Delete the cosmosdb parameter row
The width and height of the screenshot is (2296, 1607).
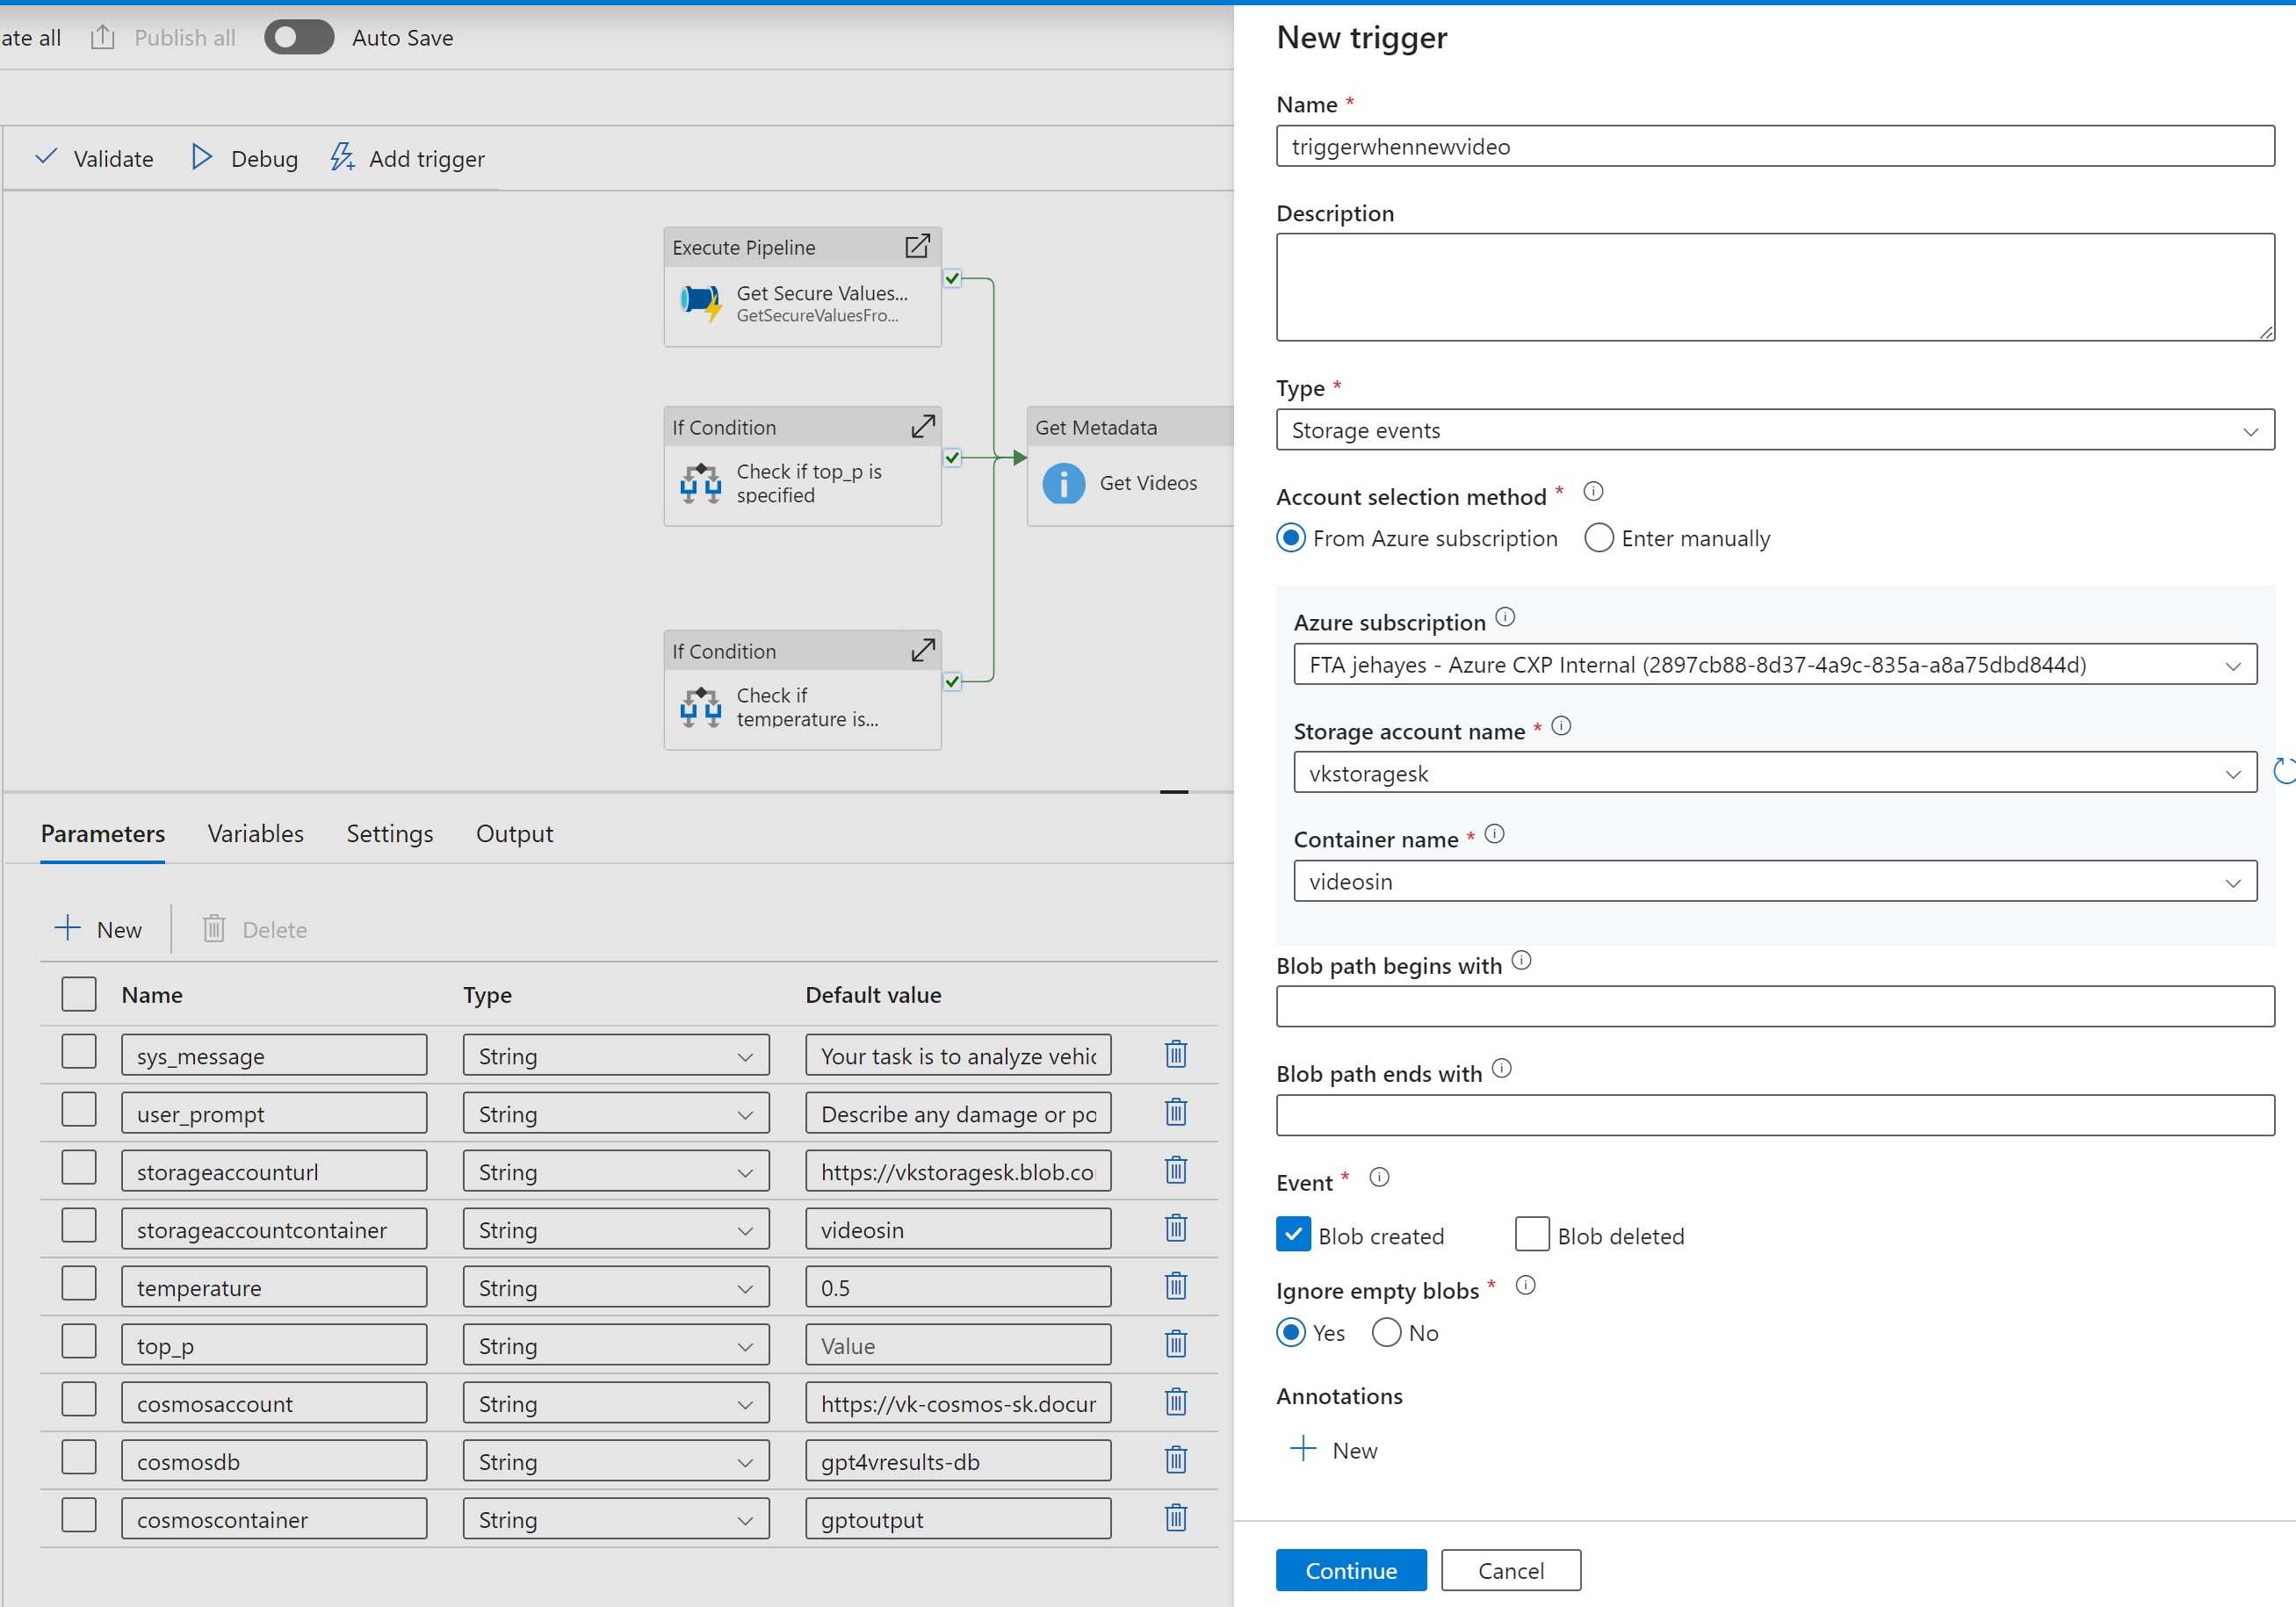pos(1176,1460)
